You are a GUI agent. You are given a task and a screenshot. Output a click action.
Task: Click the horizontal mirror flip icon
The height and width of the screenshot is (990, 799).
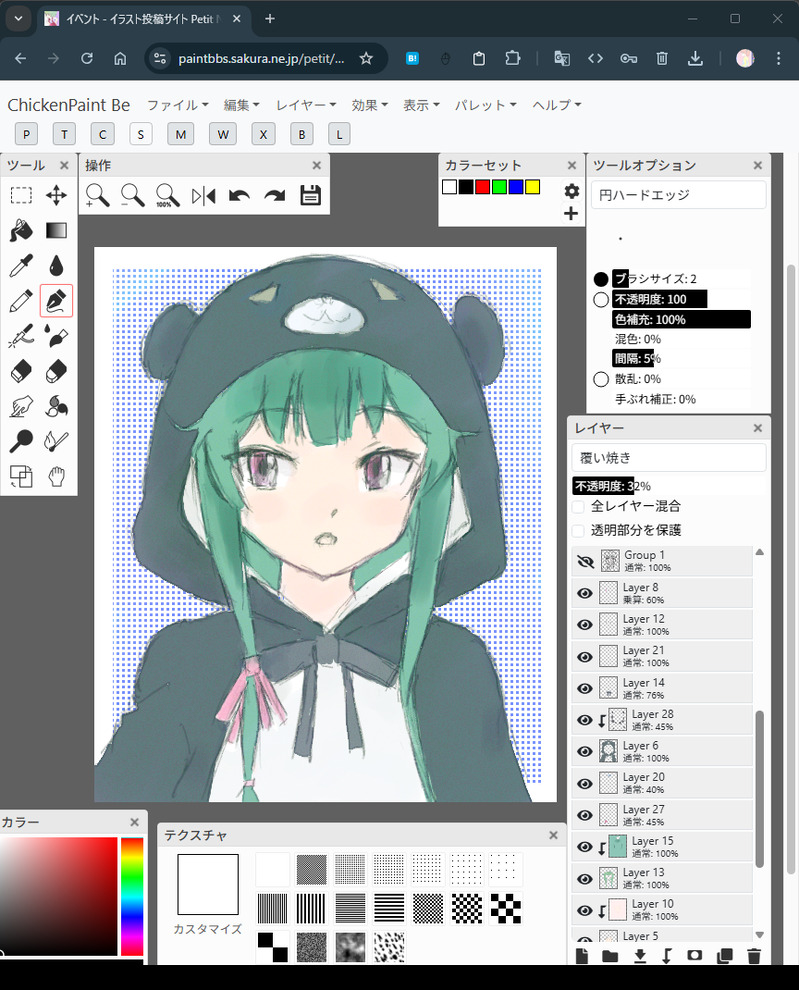pos(203,196)
